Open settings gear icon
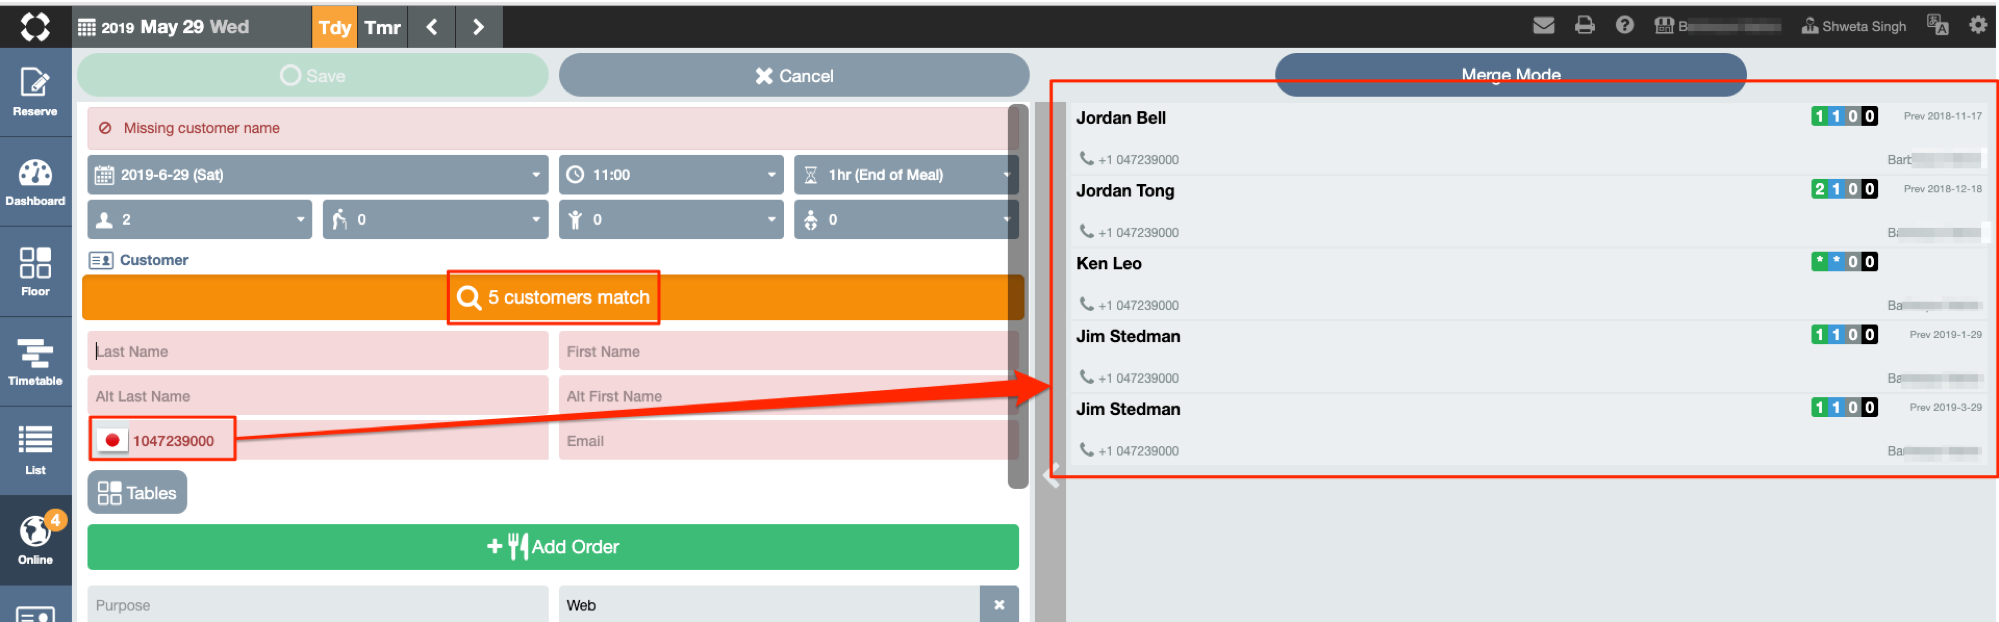This screenshot has width=1999, height=622. coord(1977,26)
